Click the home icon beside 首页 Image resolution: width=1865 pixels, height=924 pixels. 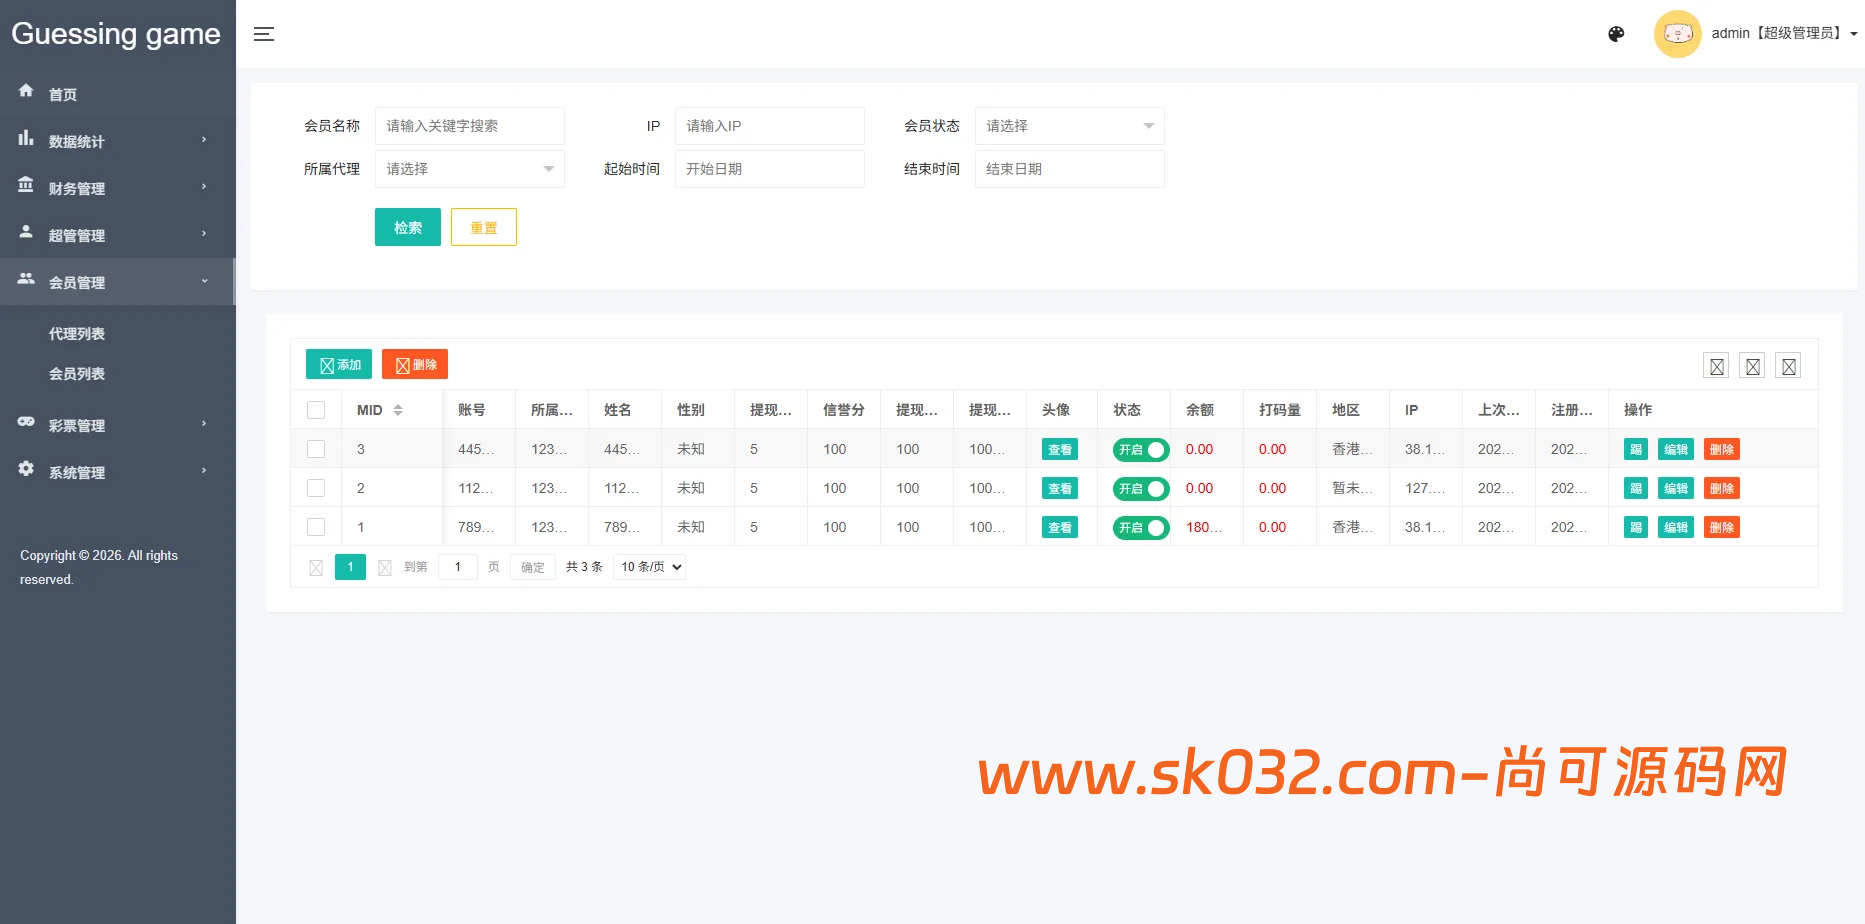point(26,91)
